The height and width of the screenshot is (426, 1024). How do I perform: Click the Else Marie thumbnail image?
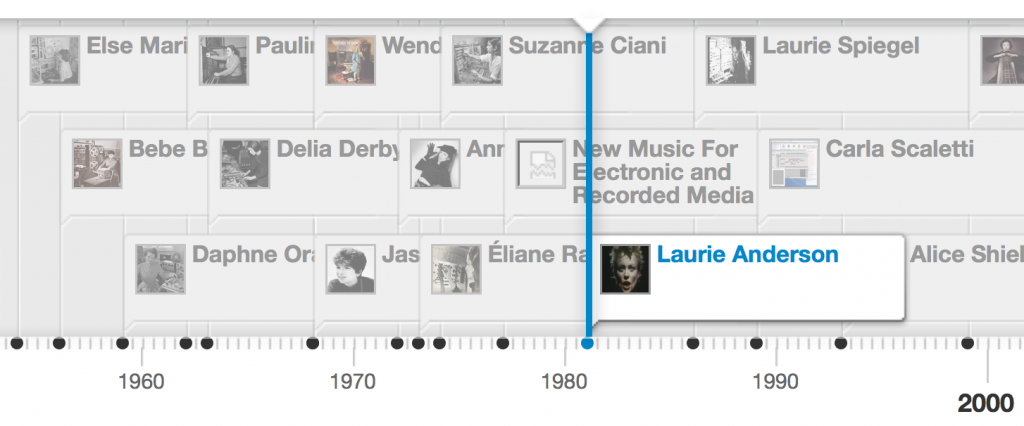point(54,60)
